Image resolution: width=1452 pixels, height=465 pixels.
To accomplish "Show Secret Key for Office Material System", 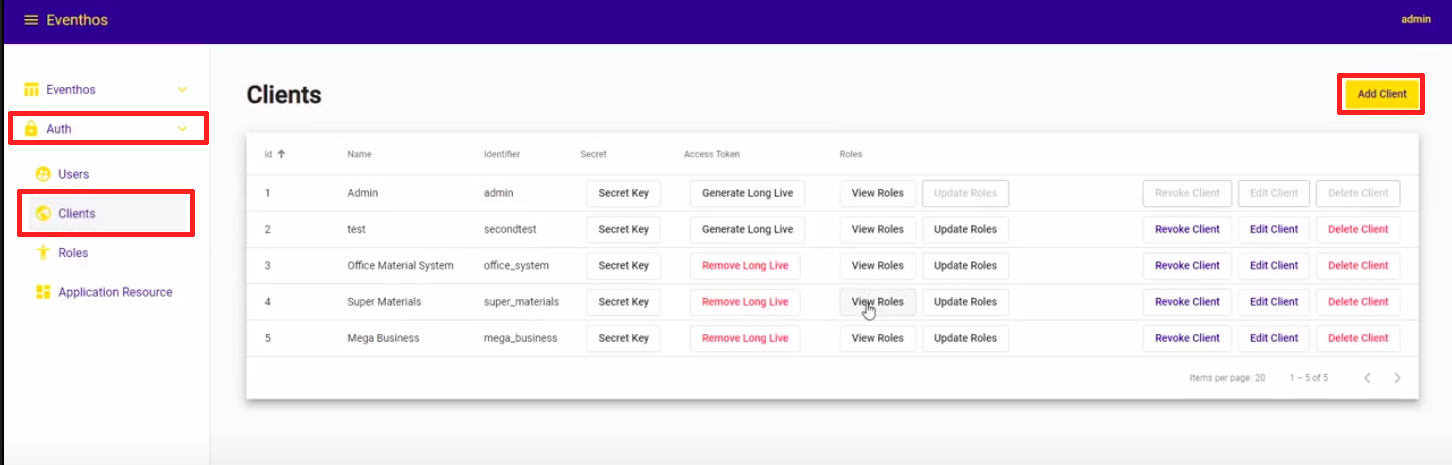I will pos(623,265).
